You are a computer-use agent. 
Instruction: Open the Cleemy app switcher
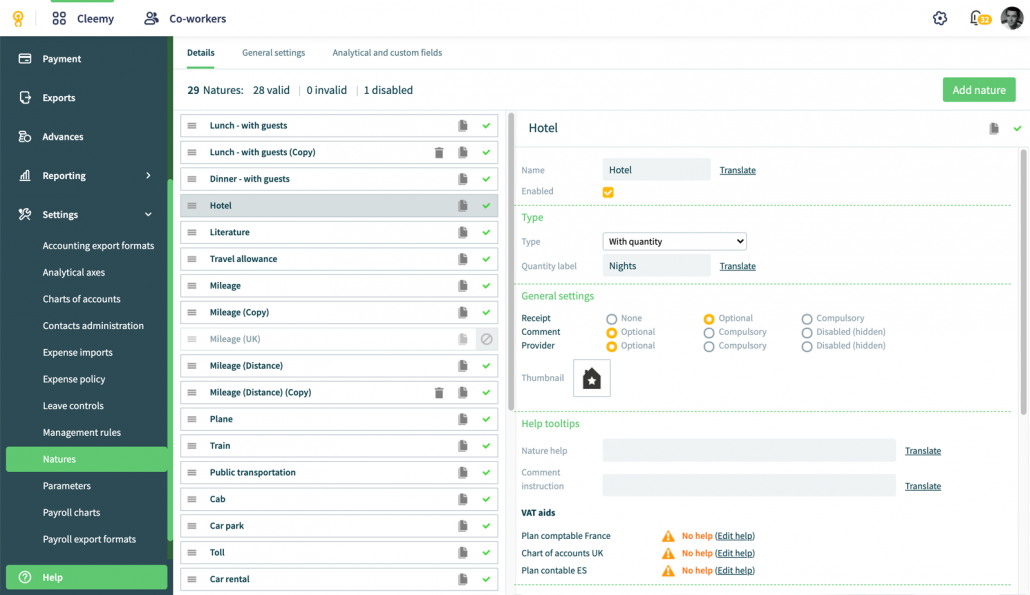point(83,18)
